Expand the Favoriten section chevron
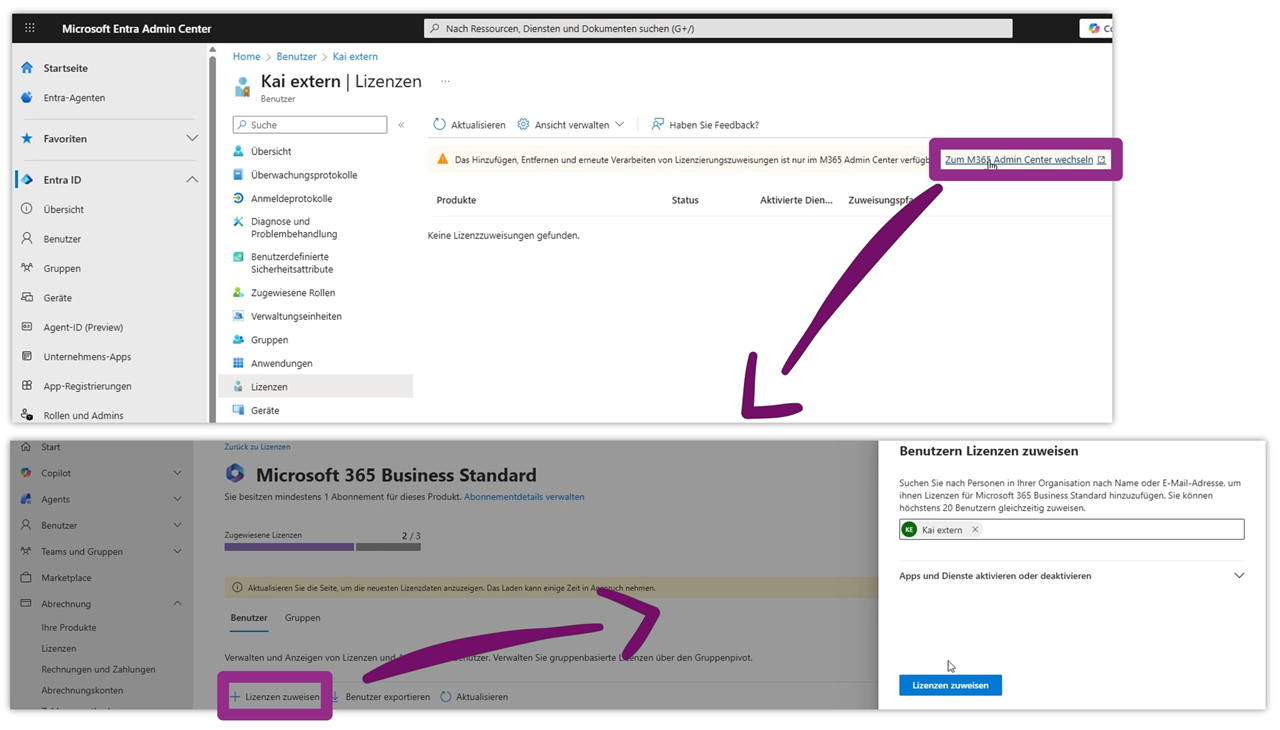 [192, 139]
